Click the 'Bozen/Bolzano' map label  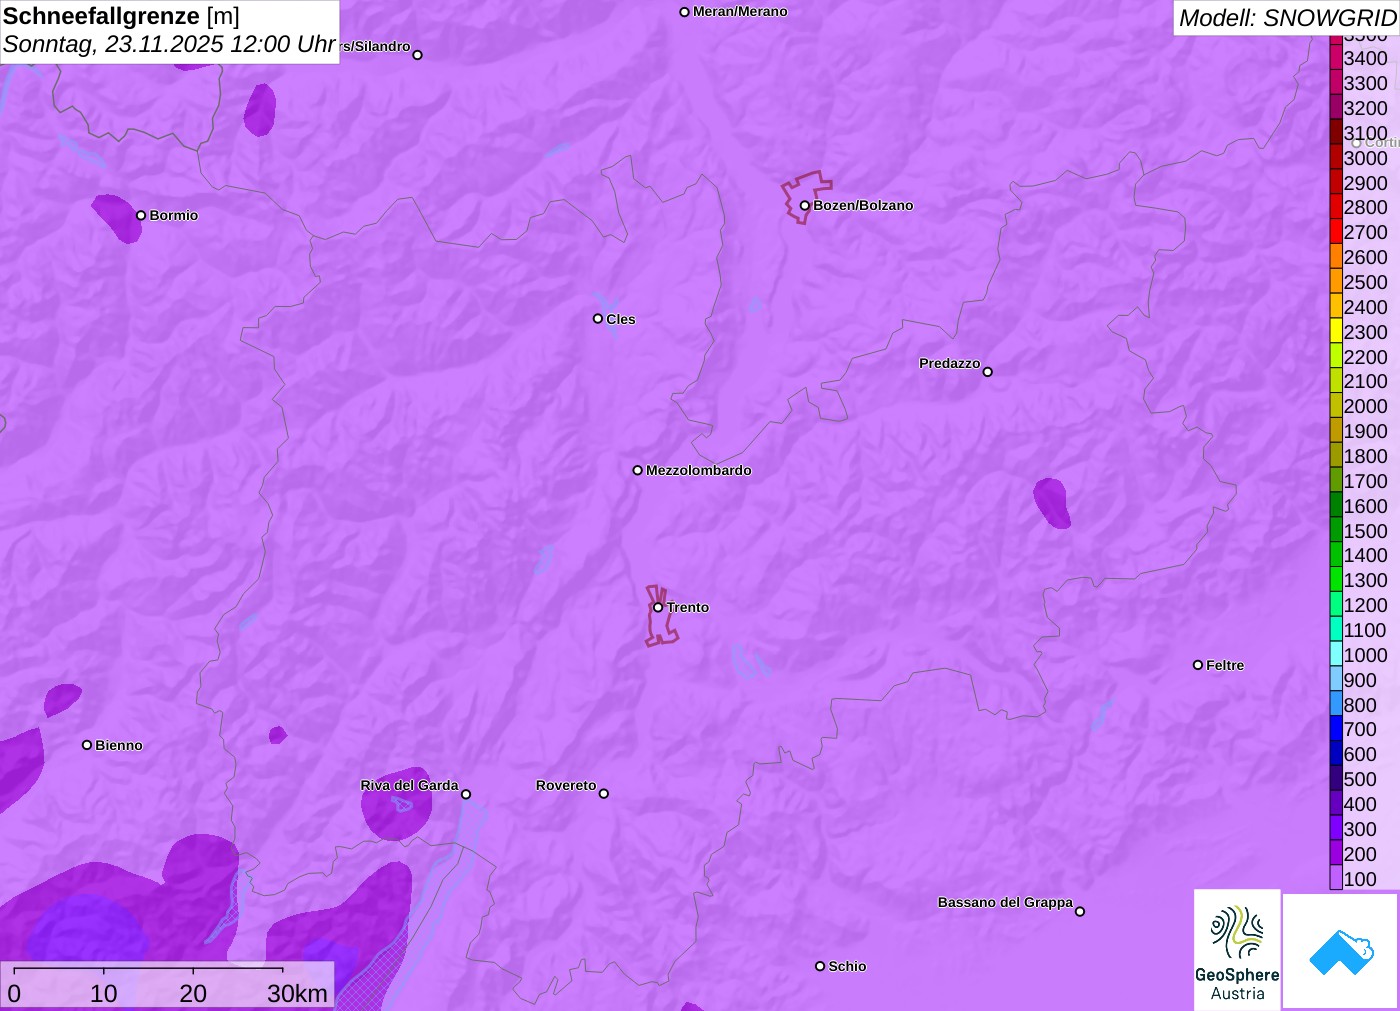click(x=863, y=205)
